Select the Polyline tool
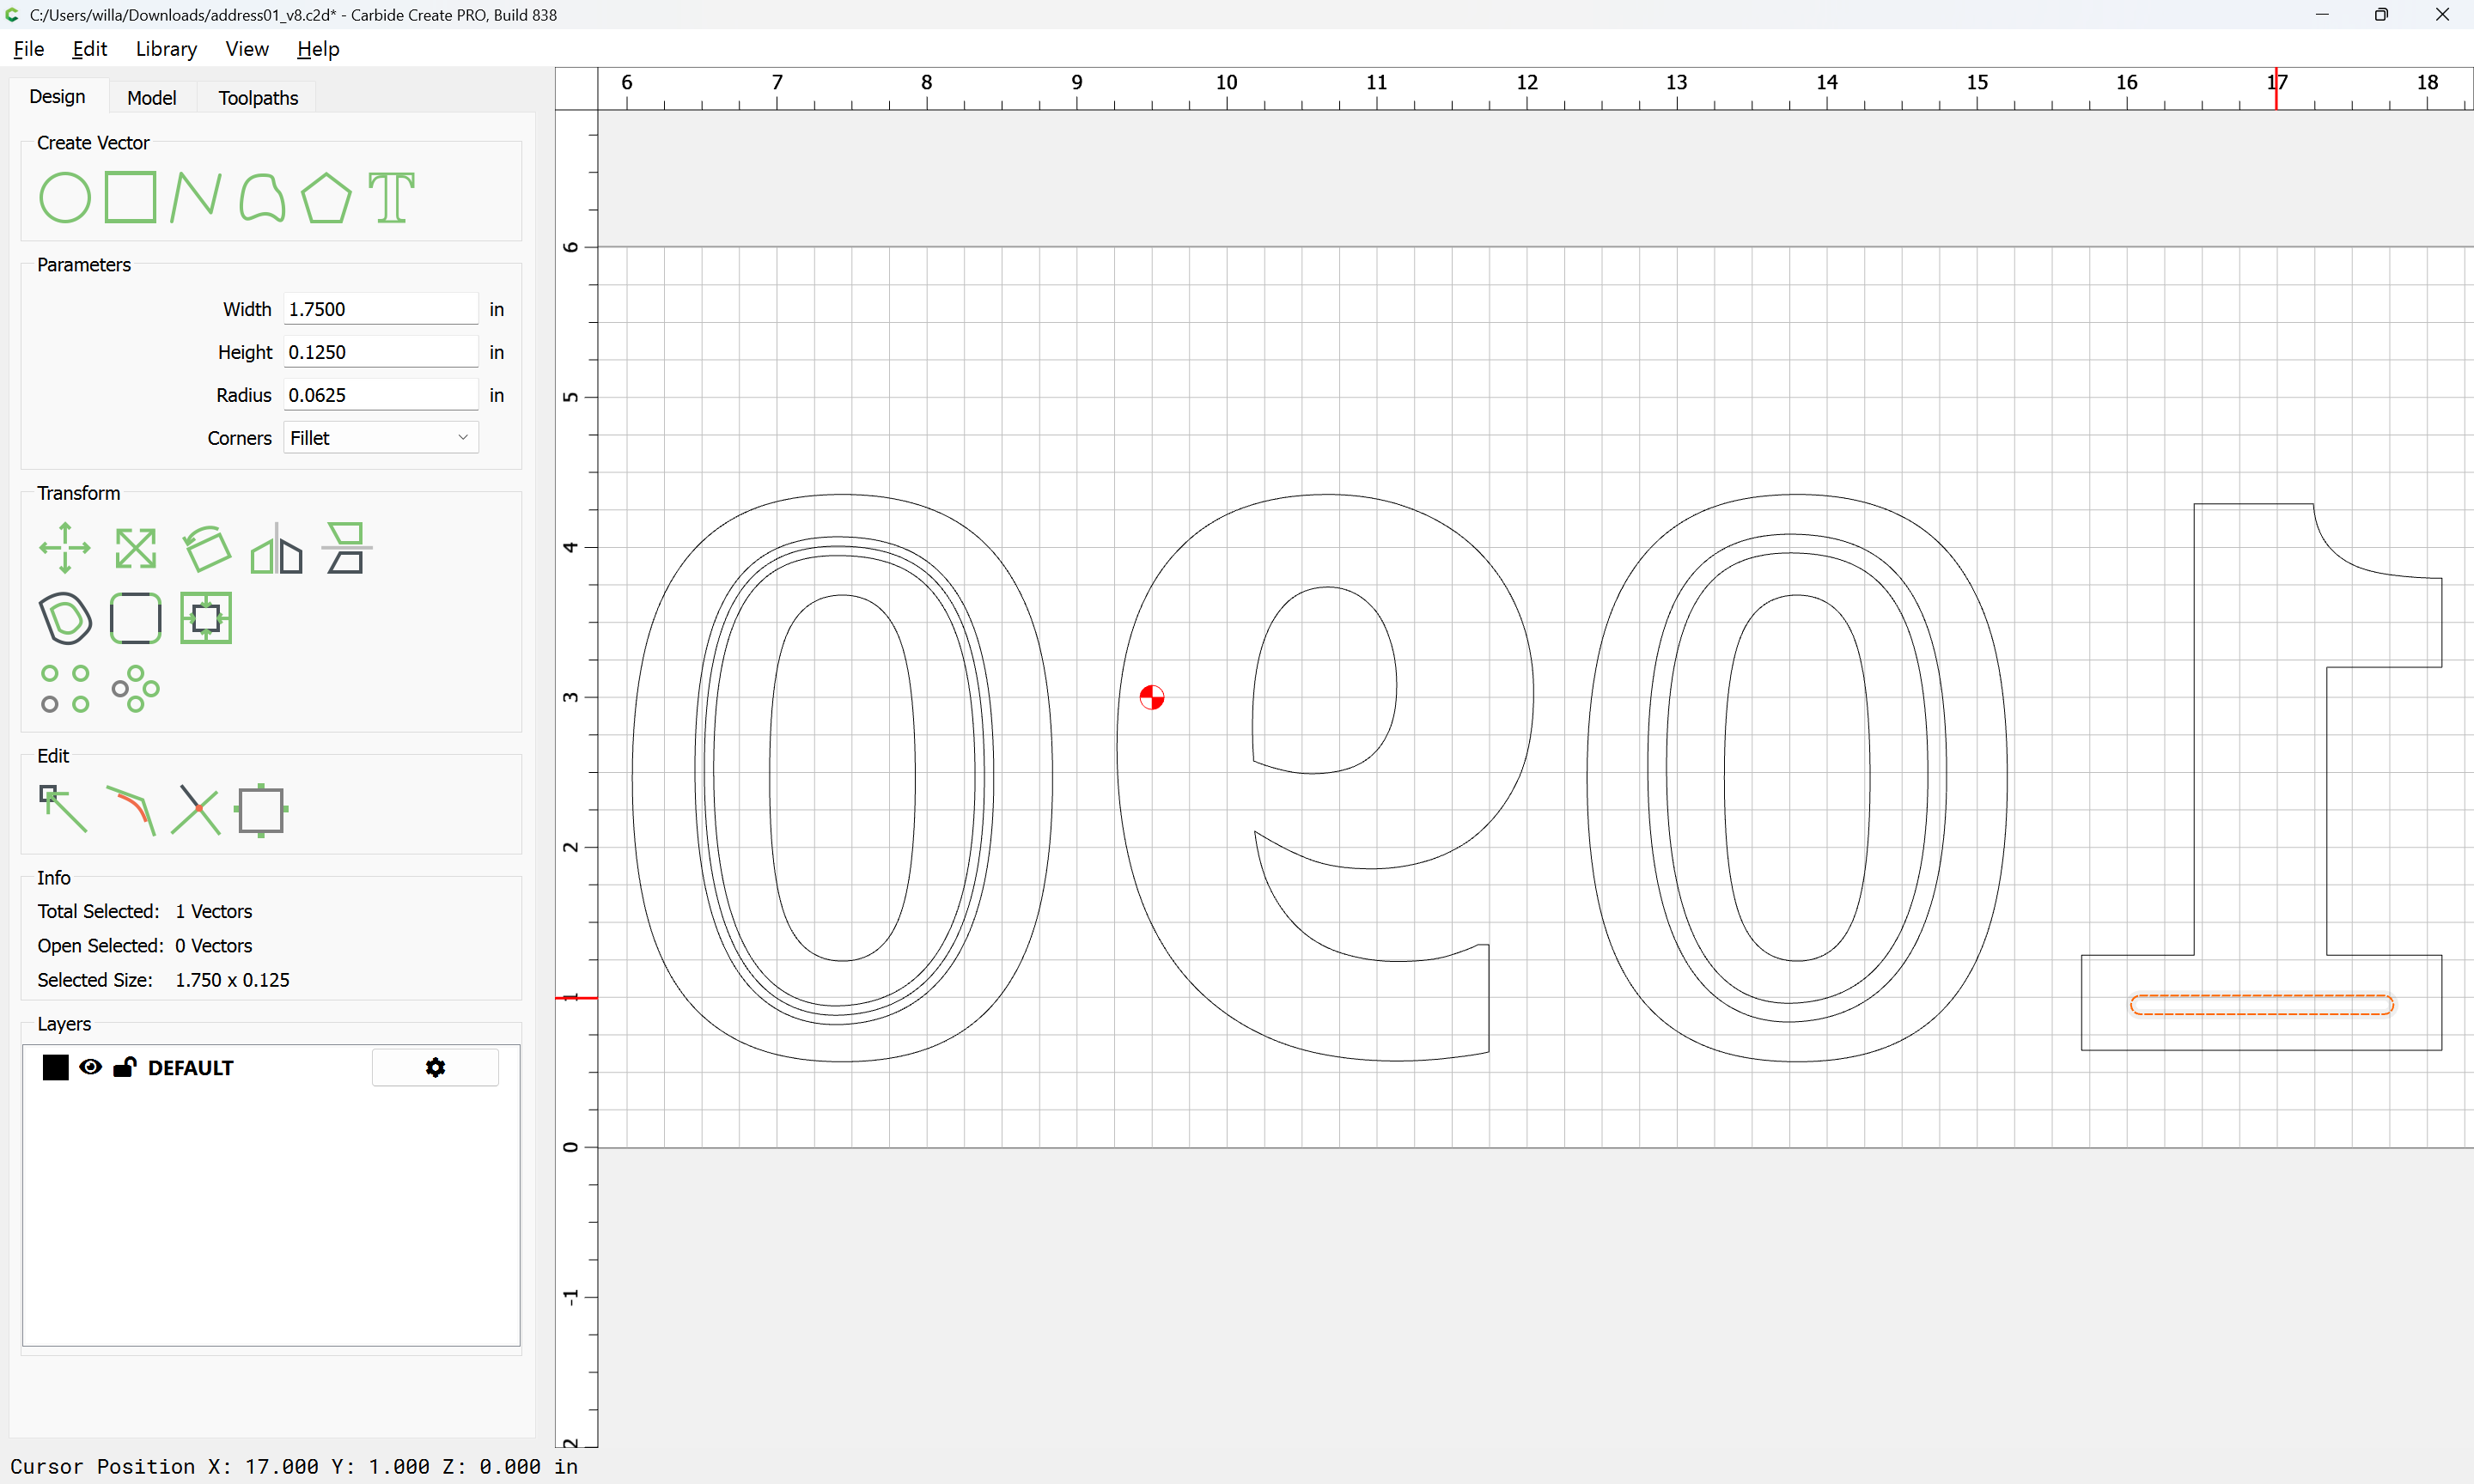This screenshot has height=1484, width=2474. pos(195,197)
